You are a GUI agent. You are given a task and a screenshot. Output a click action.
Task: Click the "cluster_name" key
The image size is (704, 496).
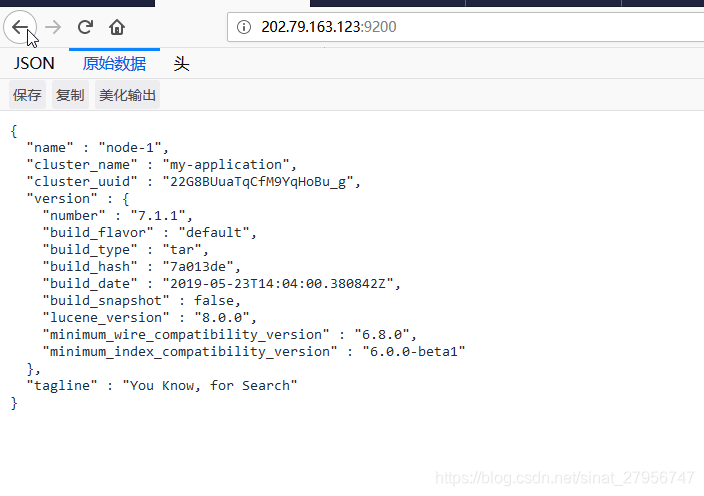click(82, 165)
